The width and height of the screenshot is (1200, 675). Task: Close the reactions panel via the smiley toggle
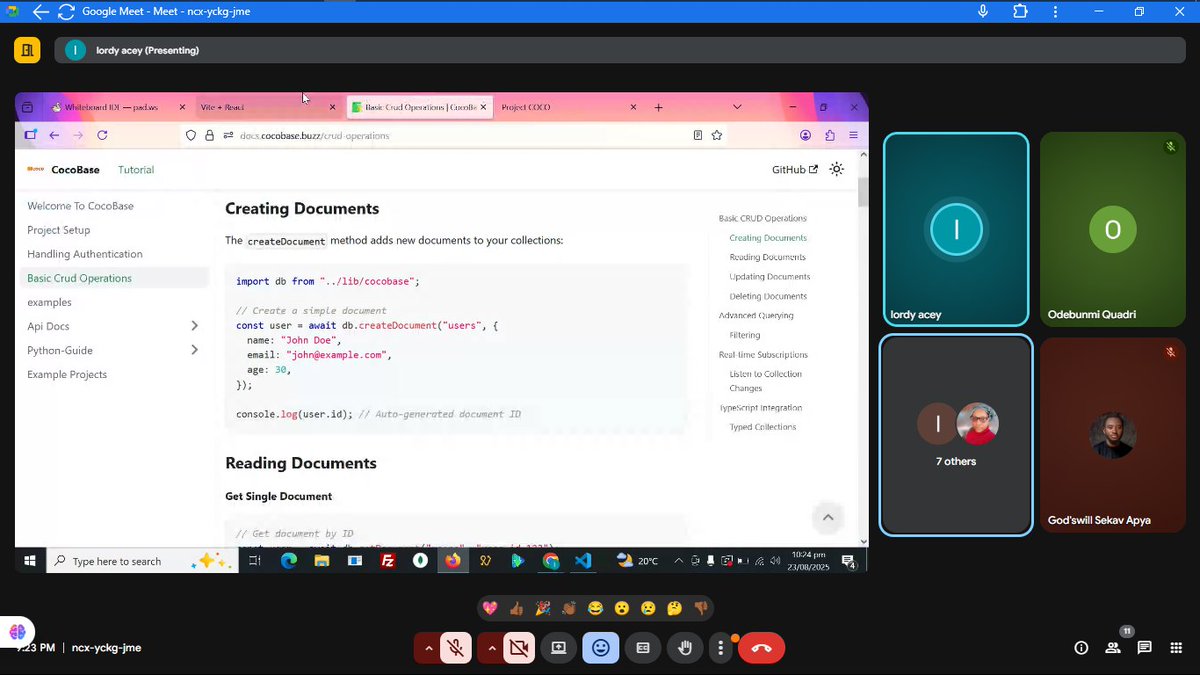pyautogui.click(x=601, y=648)
